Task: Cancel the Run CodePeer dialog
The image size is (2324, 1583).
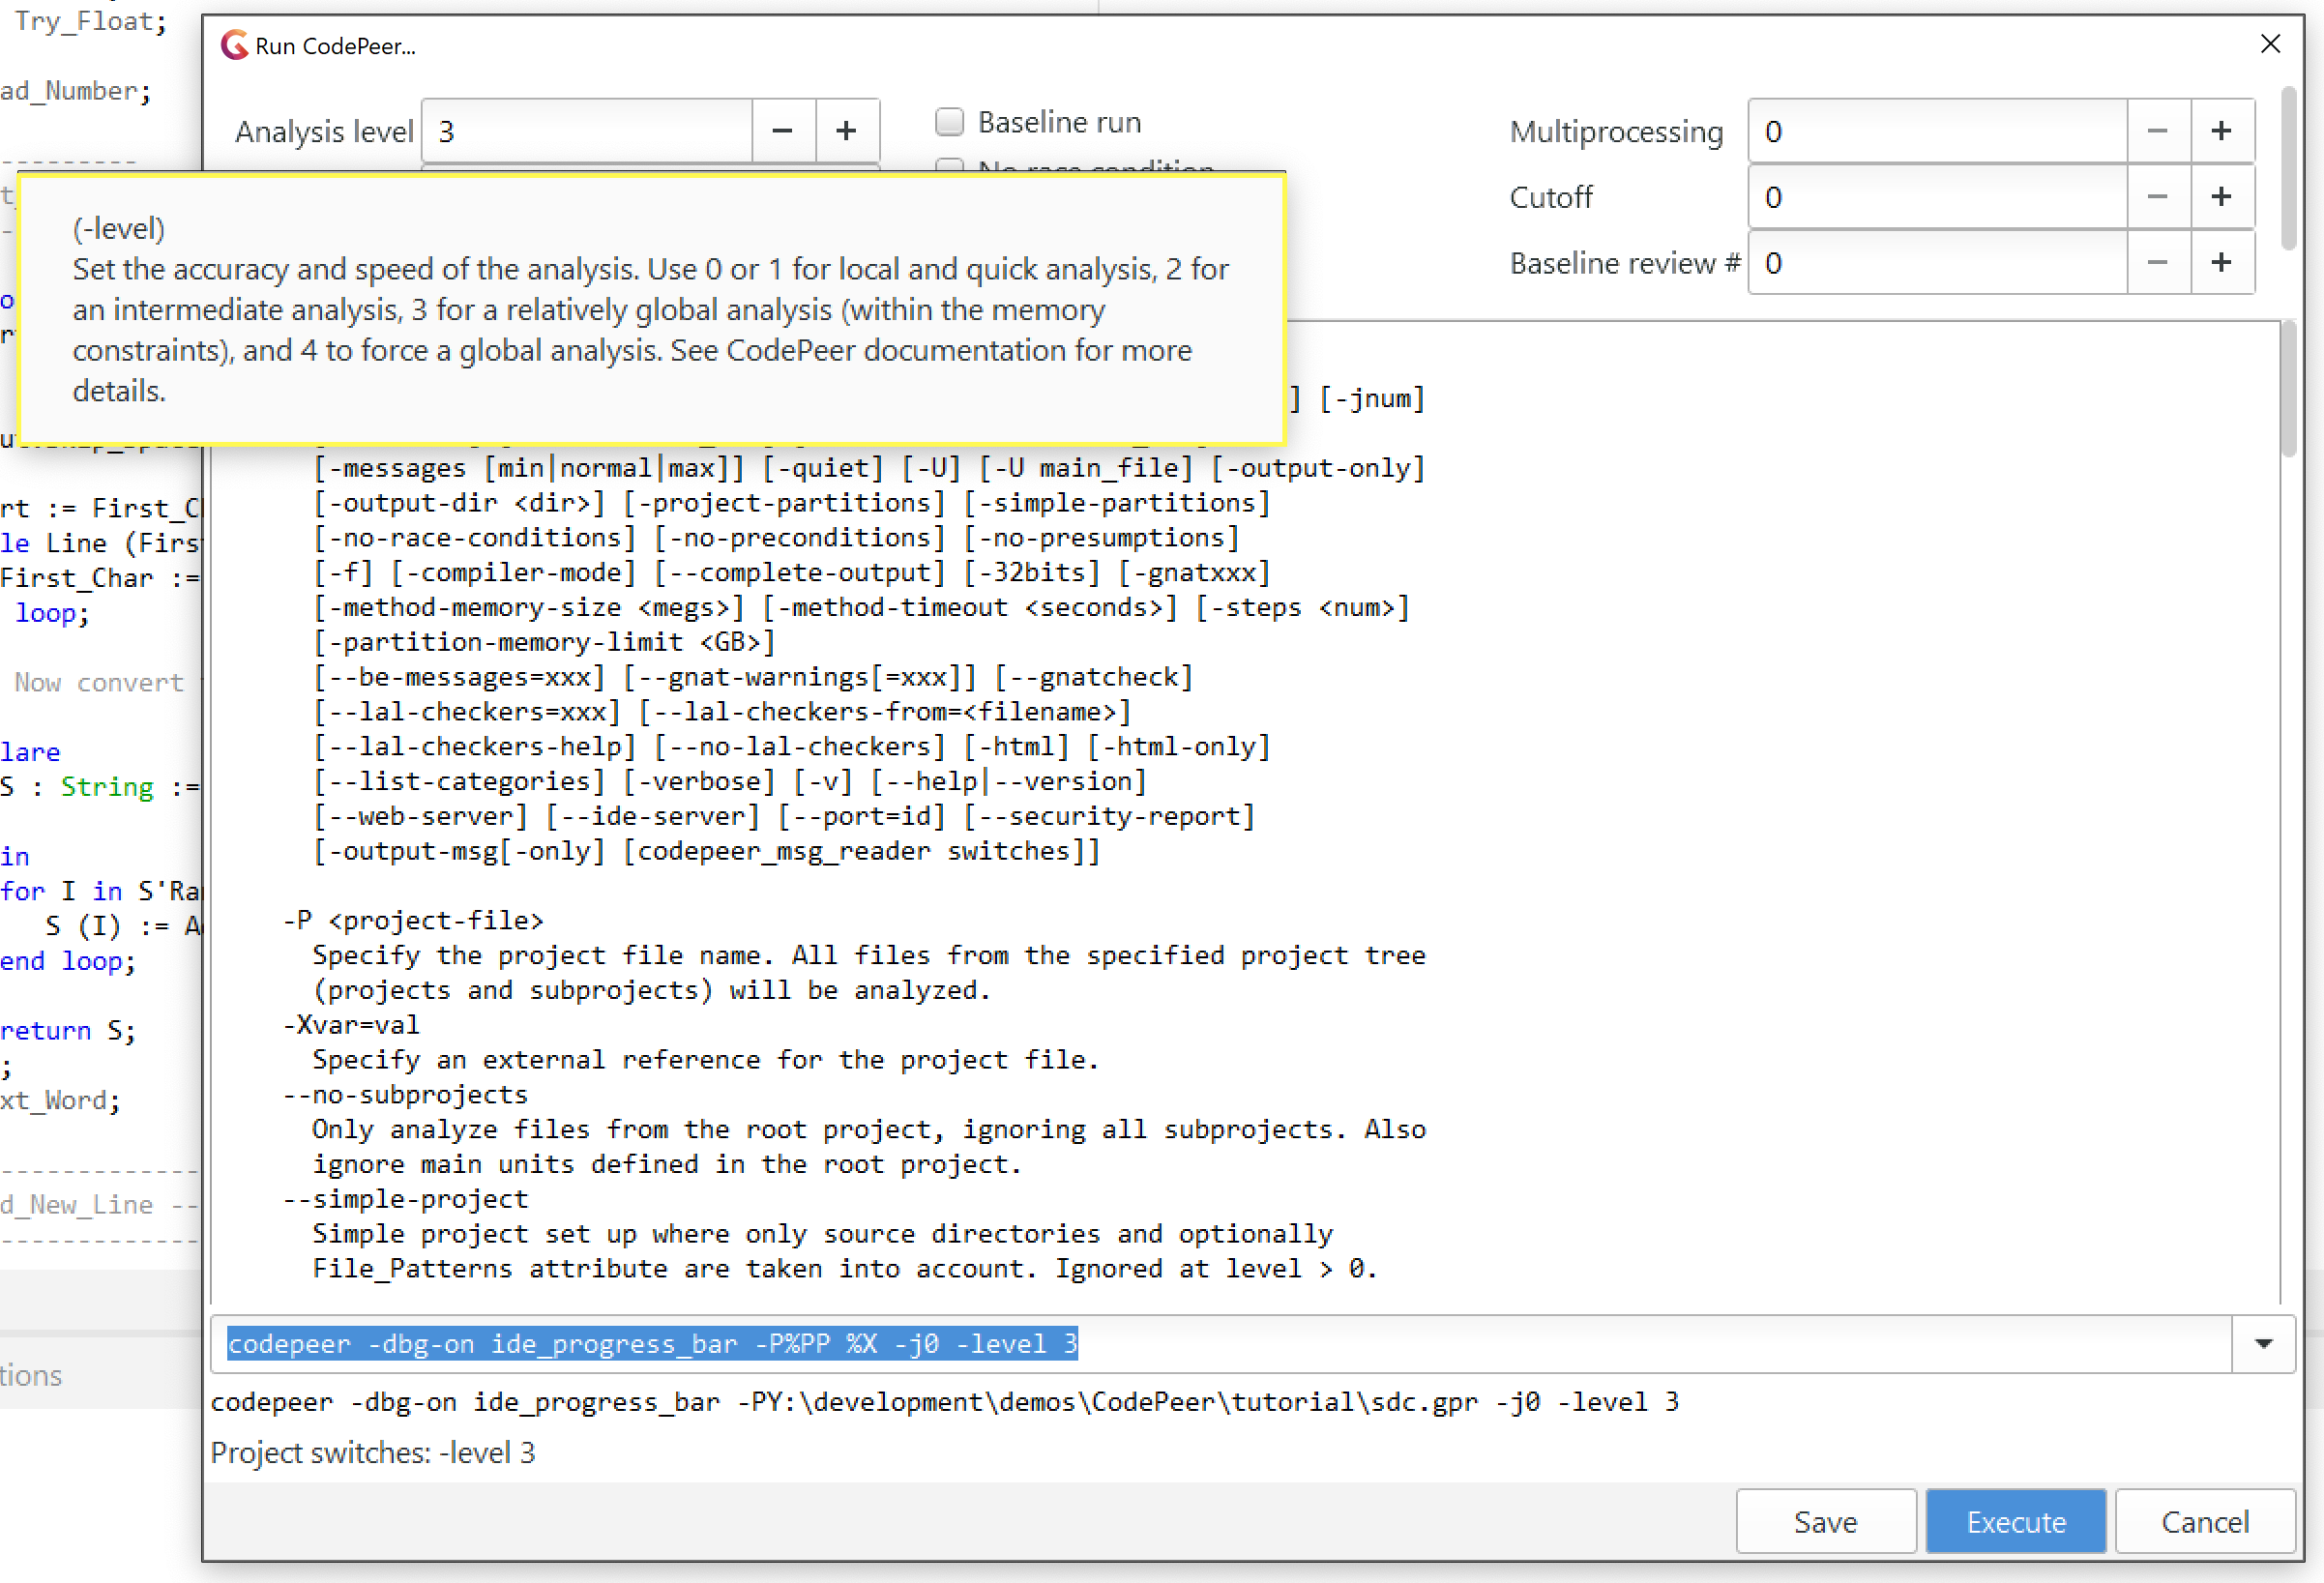Action: pyautogui.click(x=2205, y=1521)
